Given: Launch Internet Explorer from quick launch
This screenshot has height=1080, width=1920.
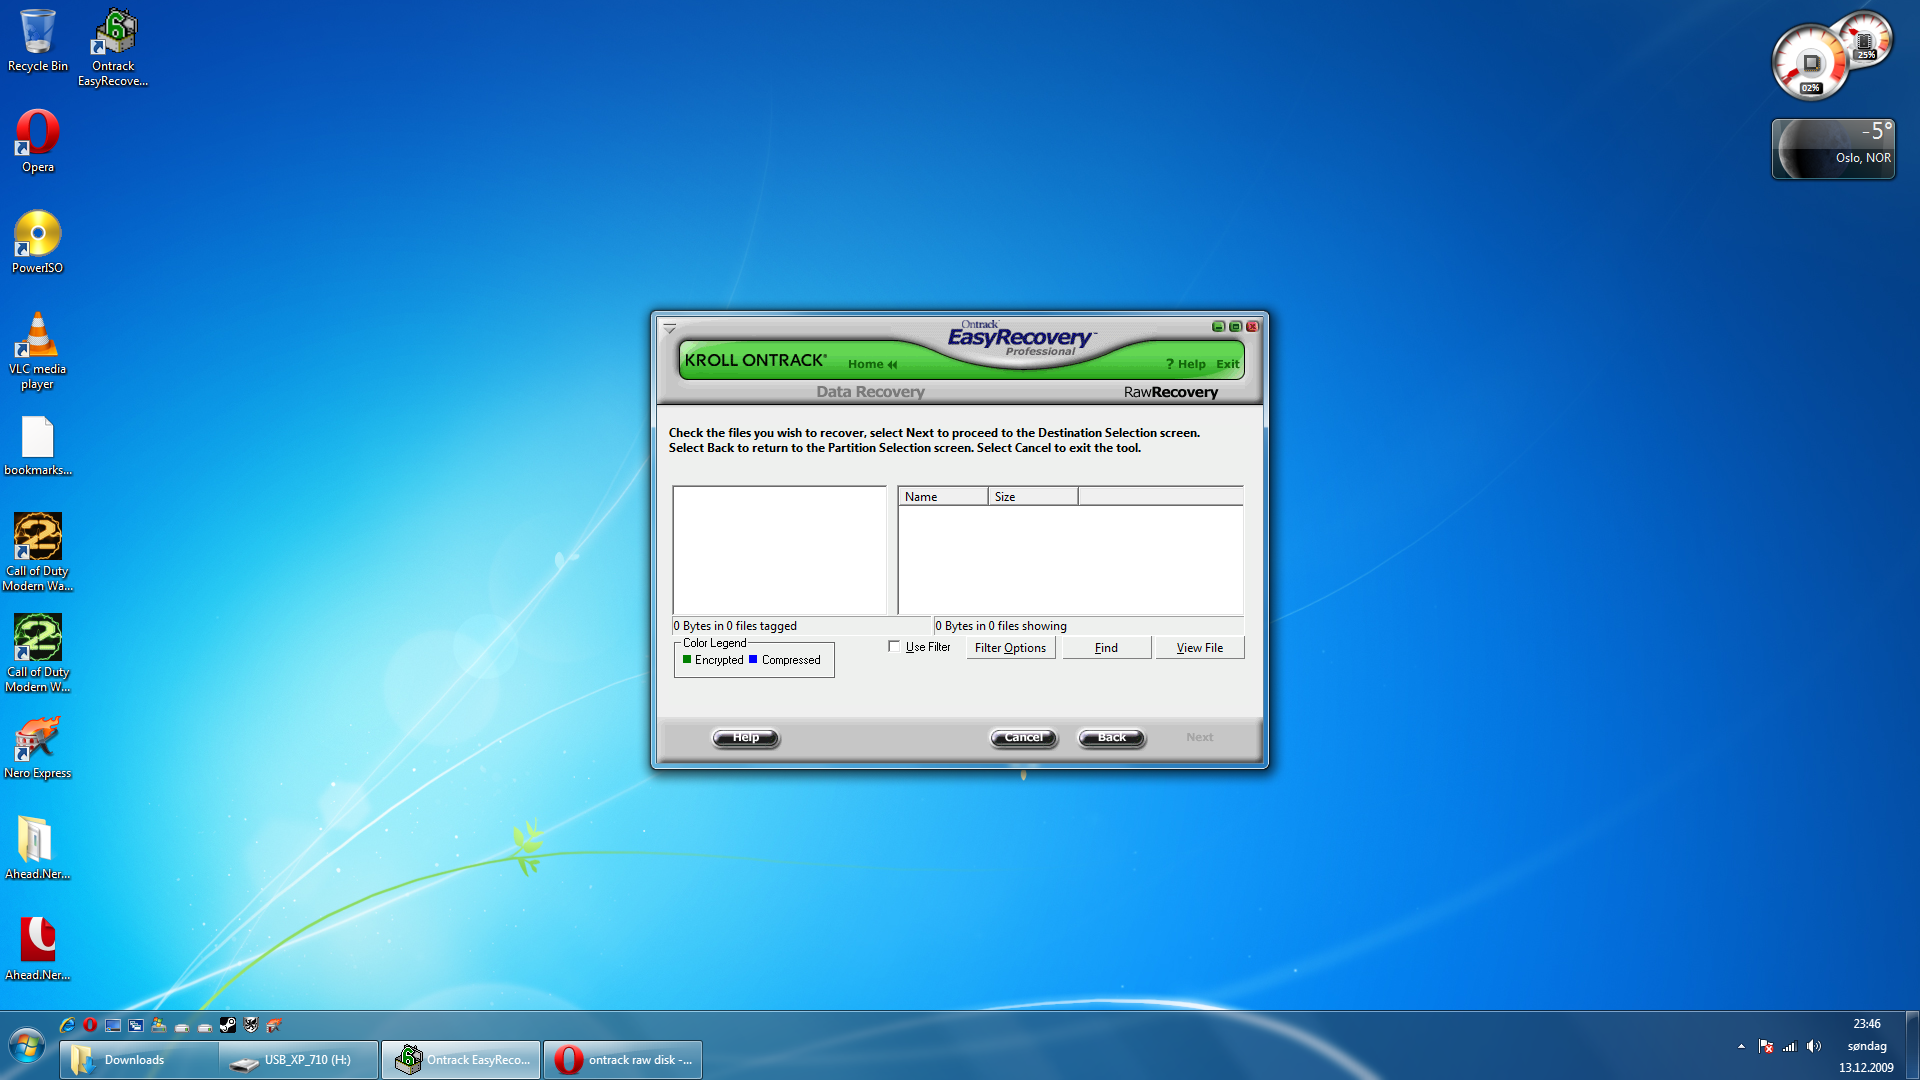Looking at the screenshot, I should [67, 1025].
